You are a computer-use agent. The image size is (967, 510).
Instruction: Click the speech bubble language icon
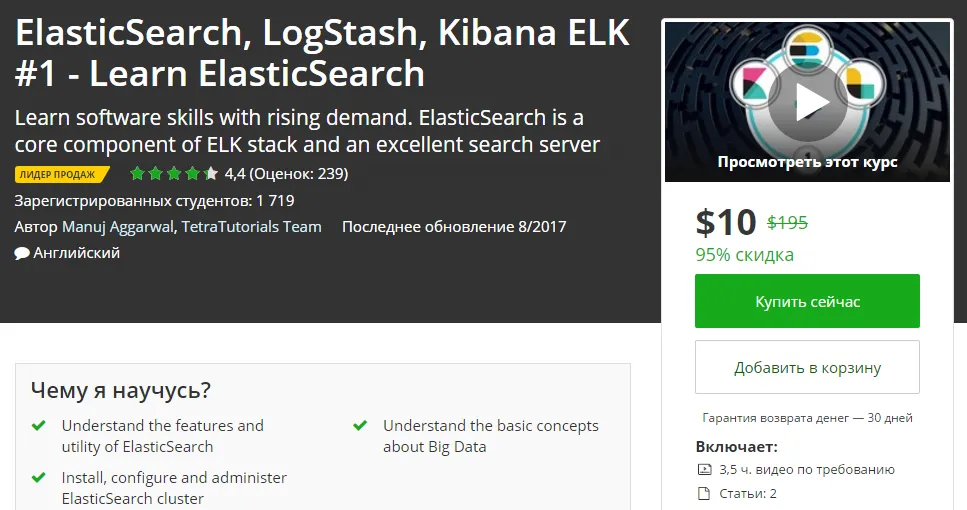(22, 254)
